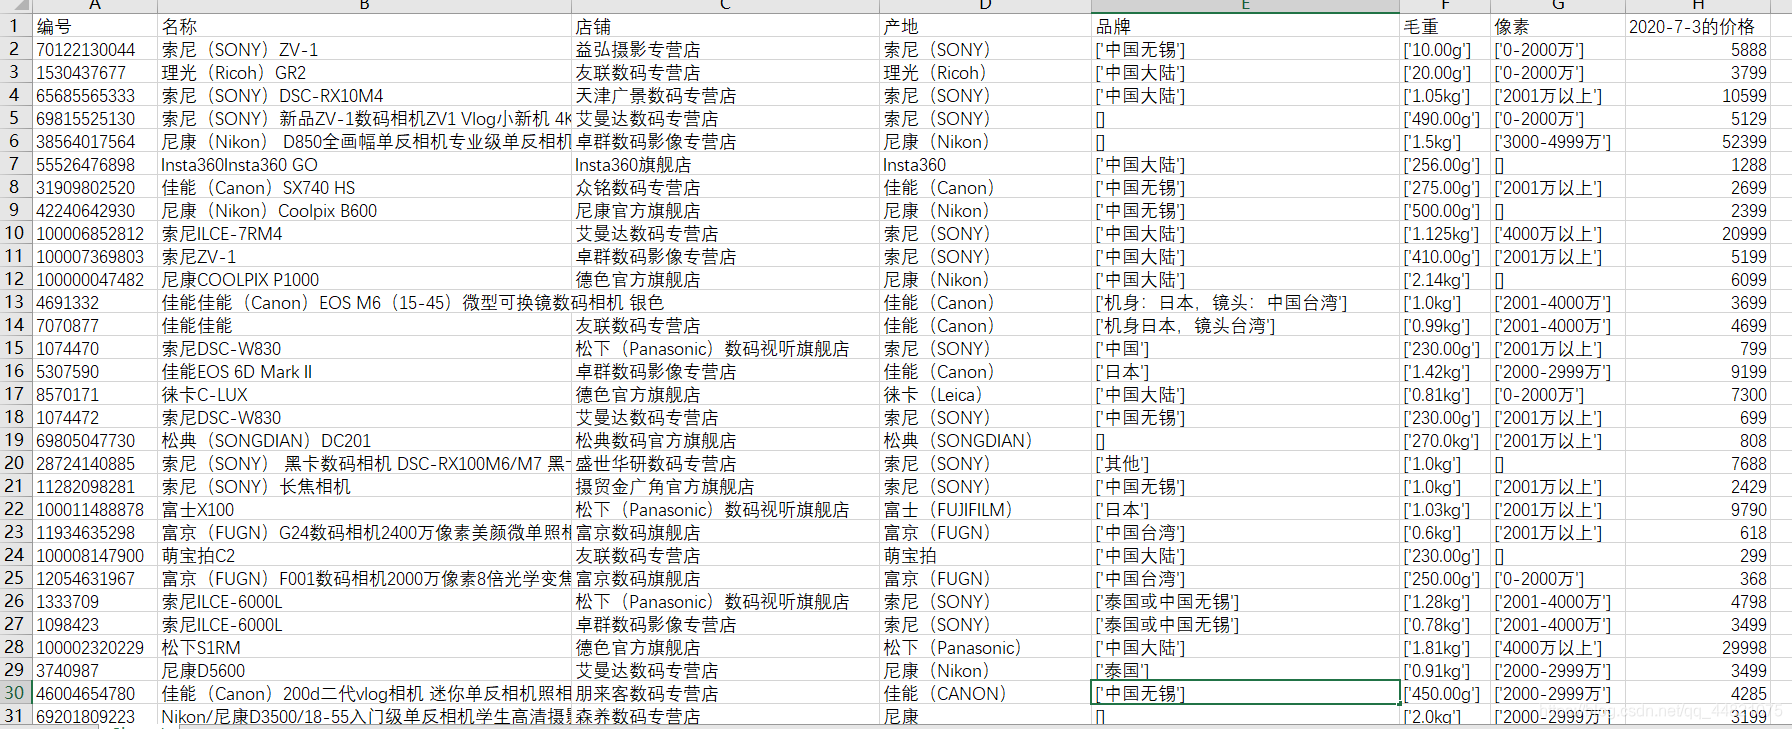Select store cell 松典数码官方旗舰店
Viewport: 1792px width, 729px height.
pos(725,440)
